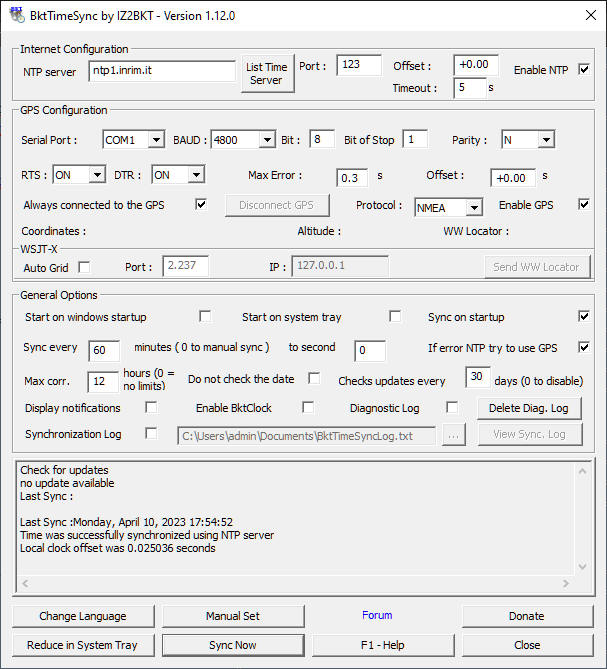Click the Sync Now button
Screen dimensions: 607x669
click(233, 645)
